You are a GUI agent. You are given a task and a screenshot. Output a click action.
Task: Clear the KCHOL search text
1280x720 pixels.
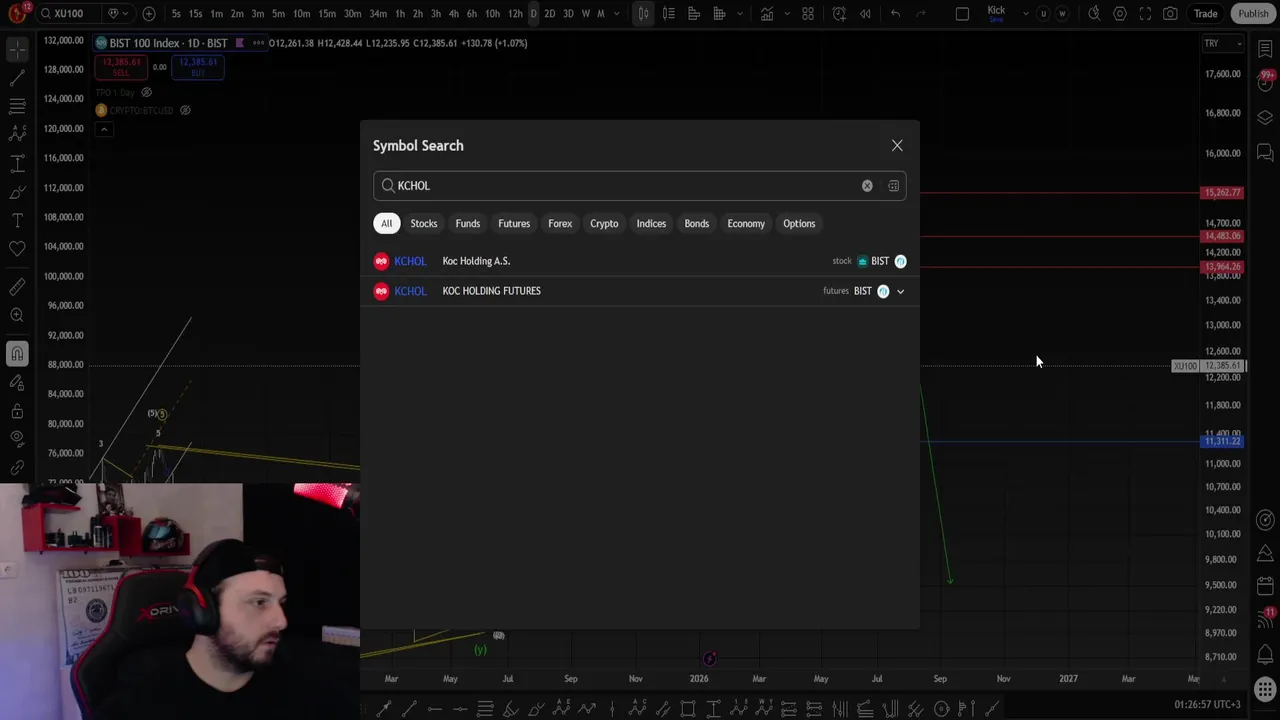tap(867, 186)
